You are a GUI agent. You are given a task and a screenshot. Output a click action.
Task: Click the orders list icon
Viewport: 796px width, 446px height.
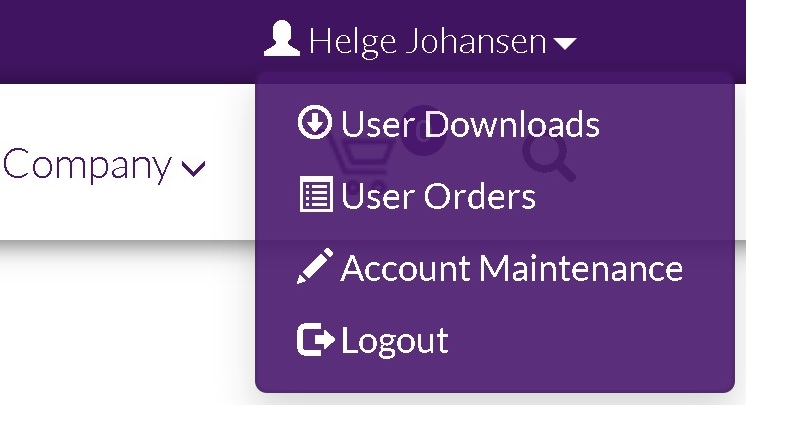pos(316,194)
